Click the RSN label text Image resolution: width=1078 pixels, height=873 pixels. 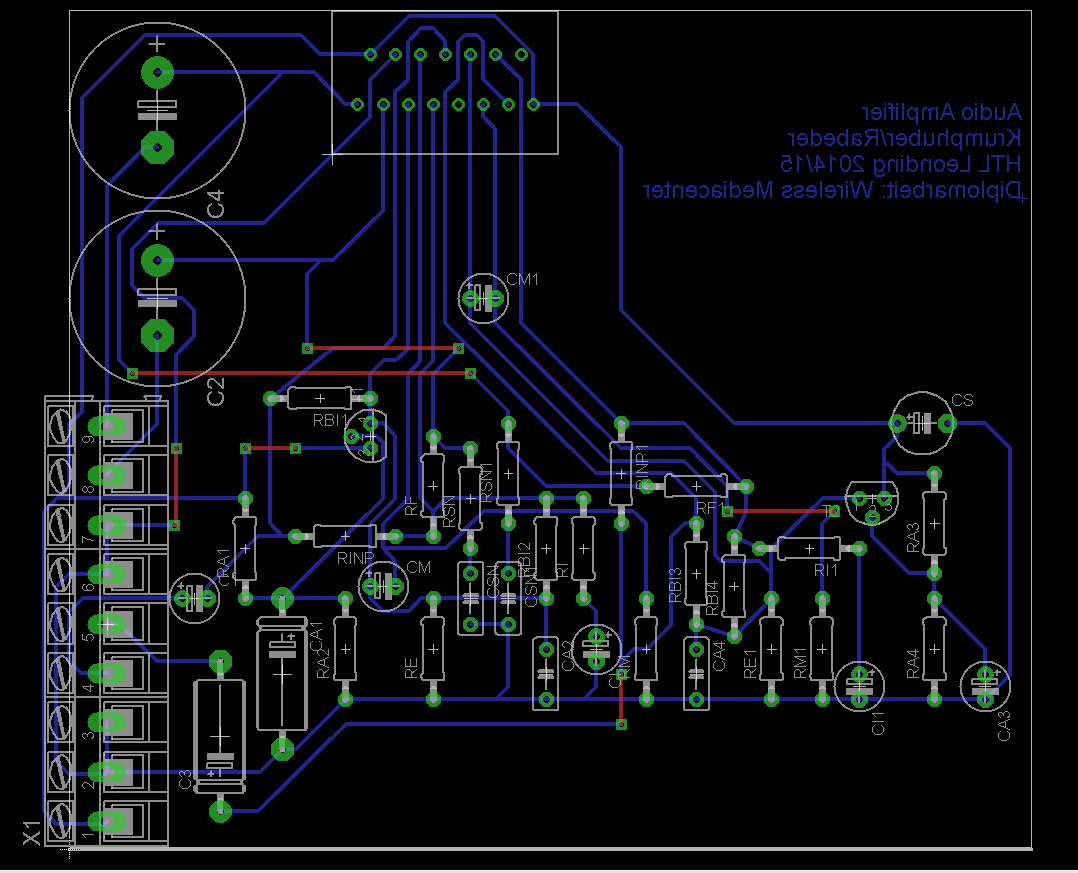(x=450, y=512)
